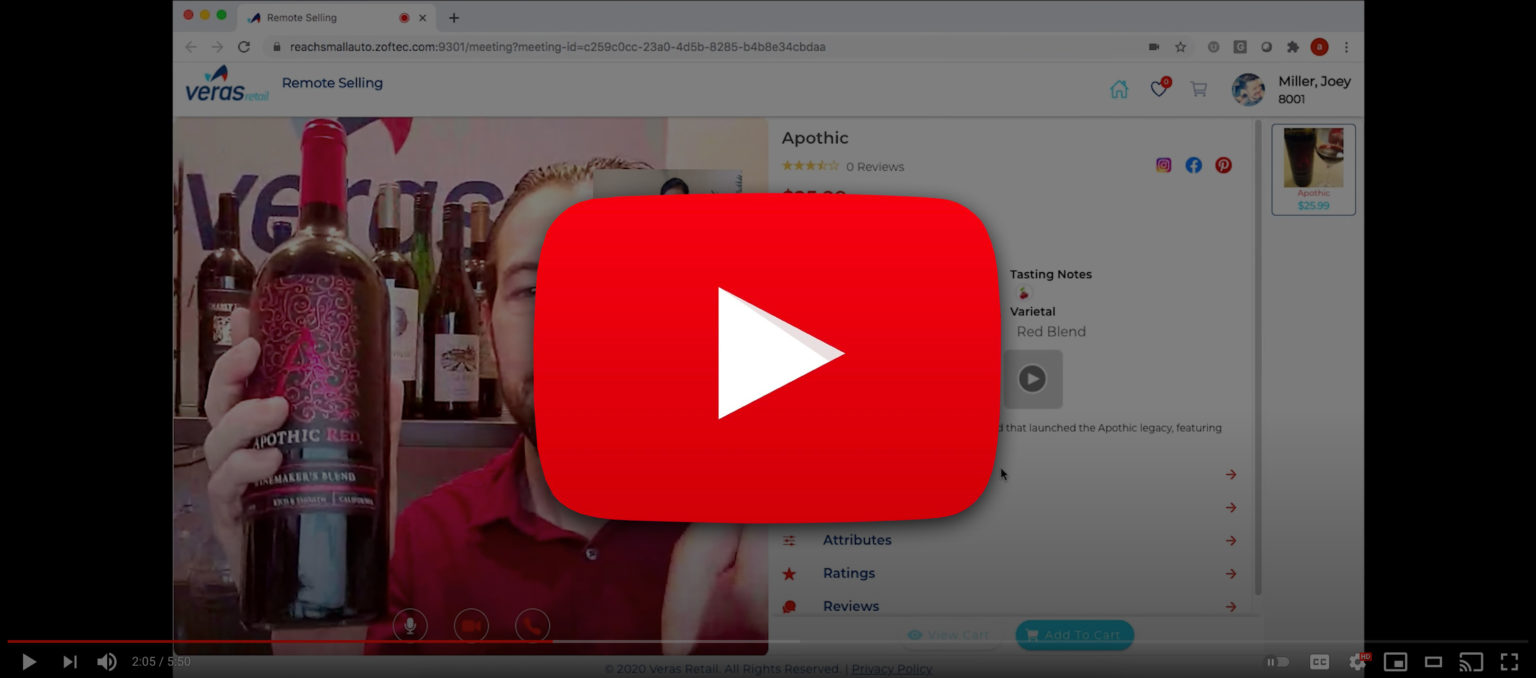Close the Remote Selling browser tab
This screenshot has width=1536, height=678.
coord(423,18)
